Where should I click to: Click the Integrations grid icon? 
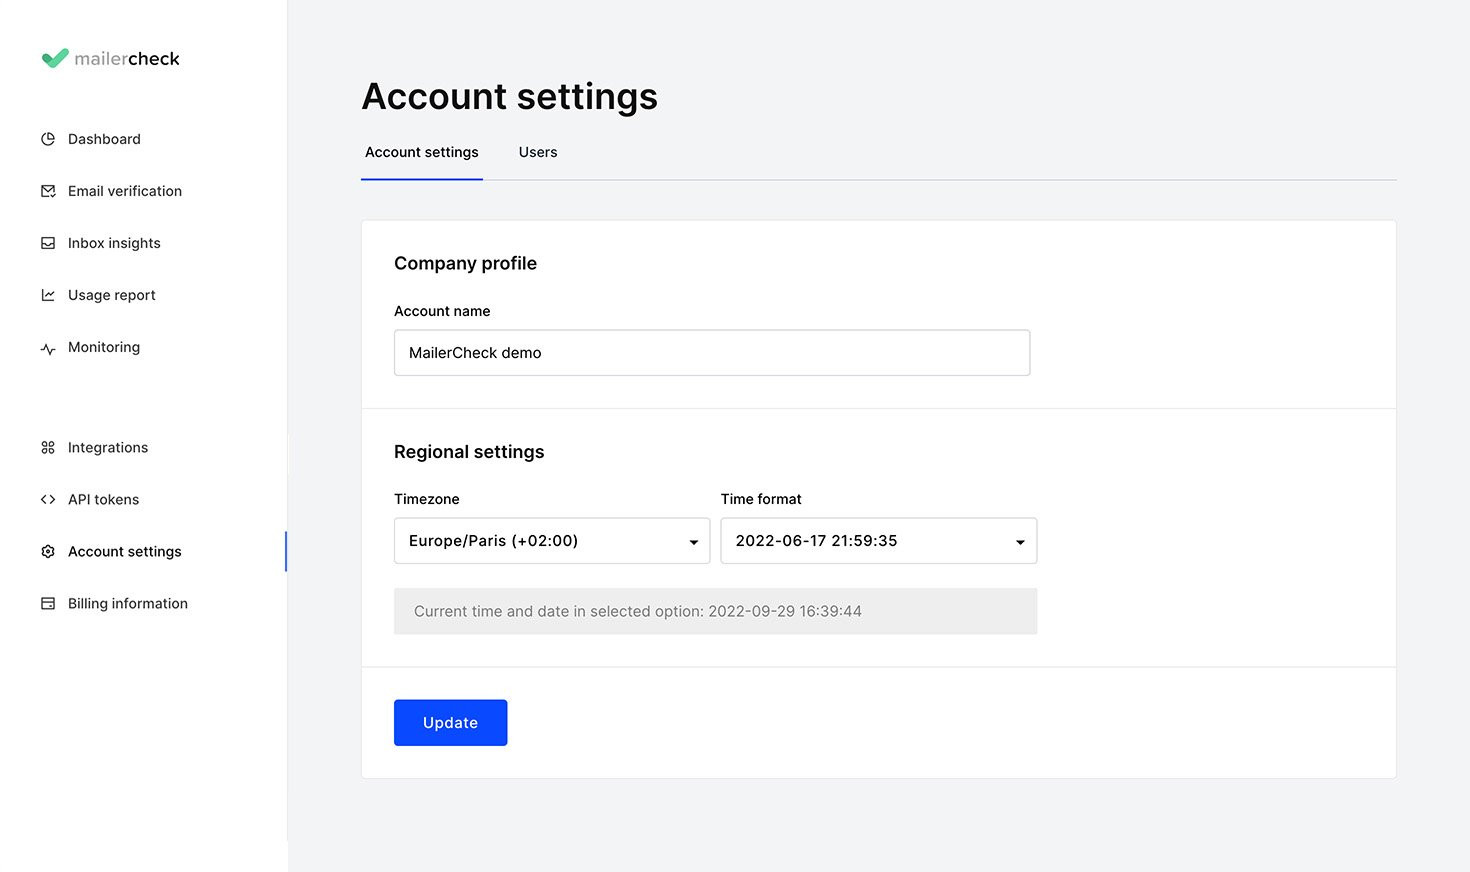click(x=48, y=448)
